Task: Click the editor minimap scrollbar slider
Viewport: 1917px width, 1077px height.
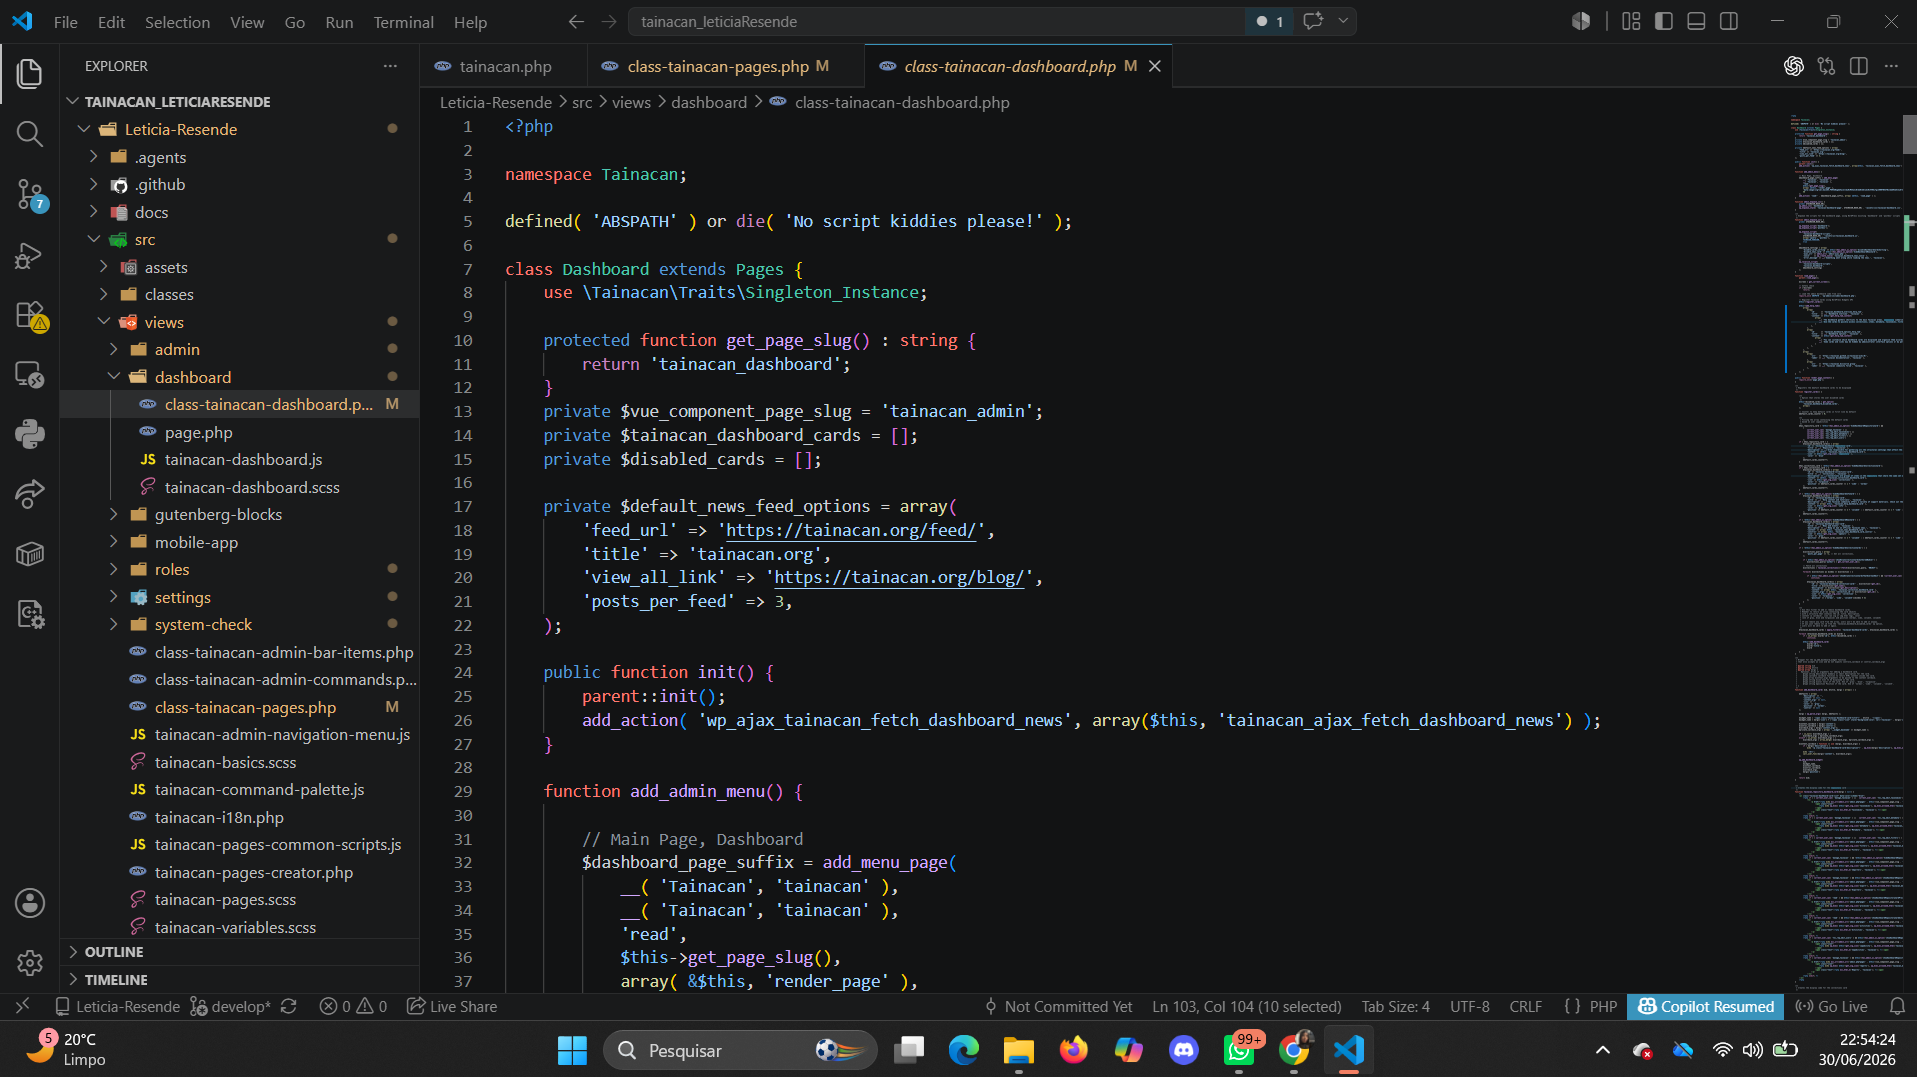Action: [1909, 134]
